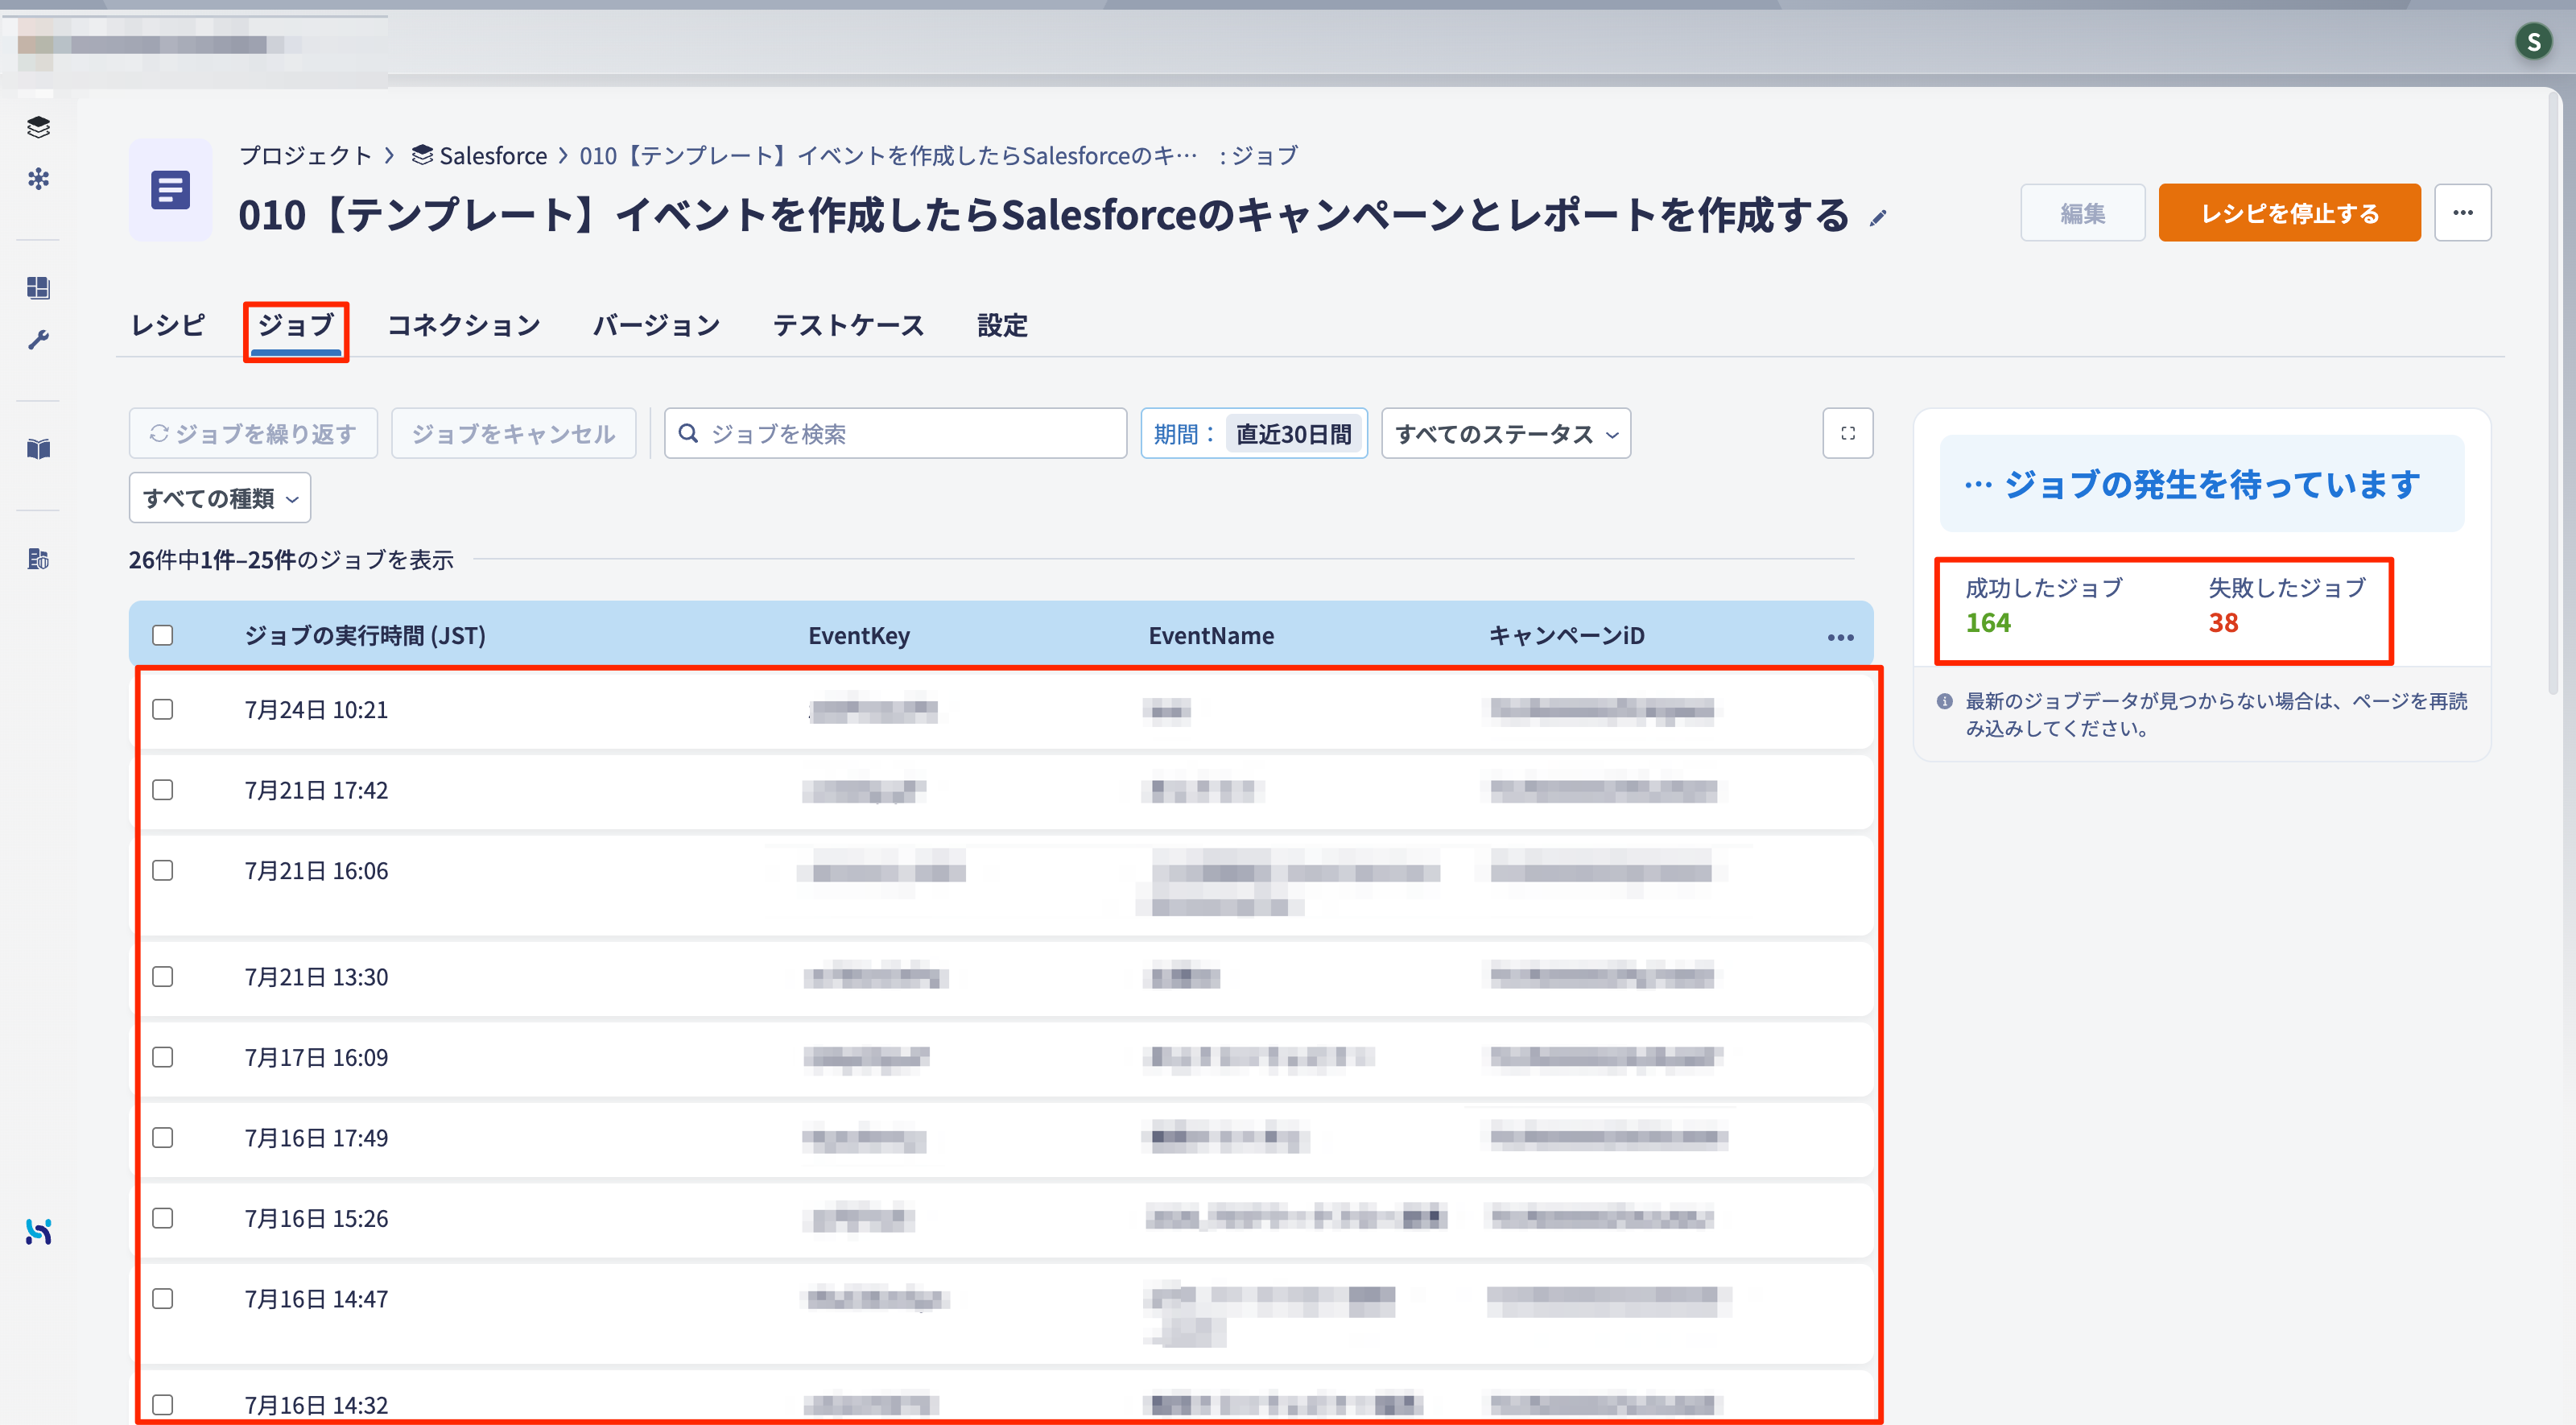
Task: Open the three-dot more actions button
Action: pyautogui.click(x=2462, y=213)
